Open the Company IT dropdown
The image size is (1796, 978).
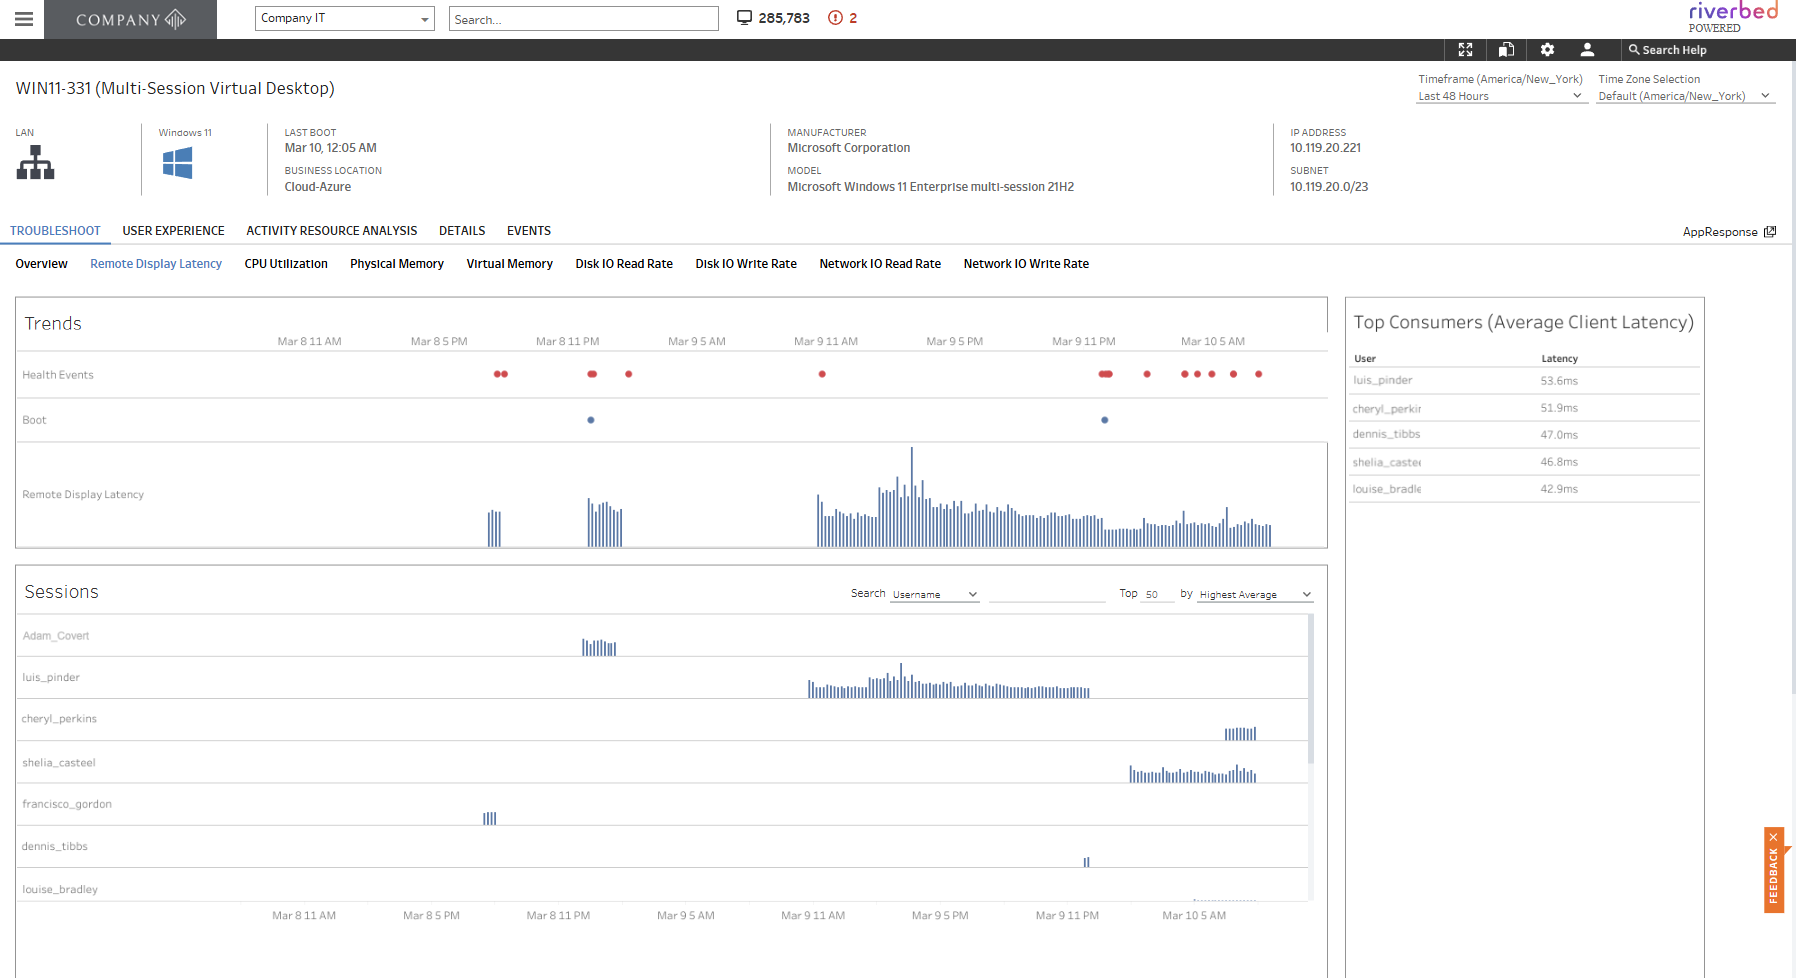pyautogui.click(x=344, y=18)
